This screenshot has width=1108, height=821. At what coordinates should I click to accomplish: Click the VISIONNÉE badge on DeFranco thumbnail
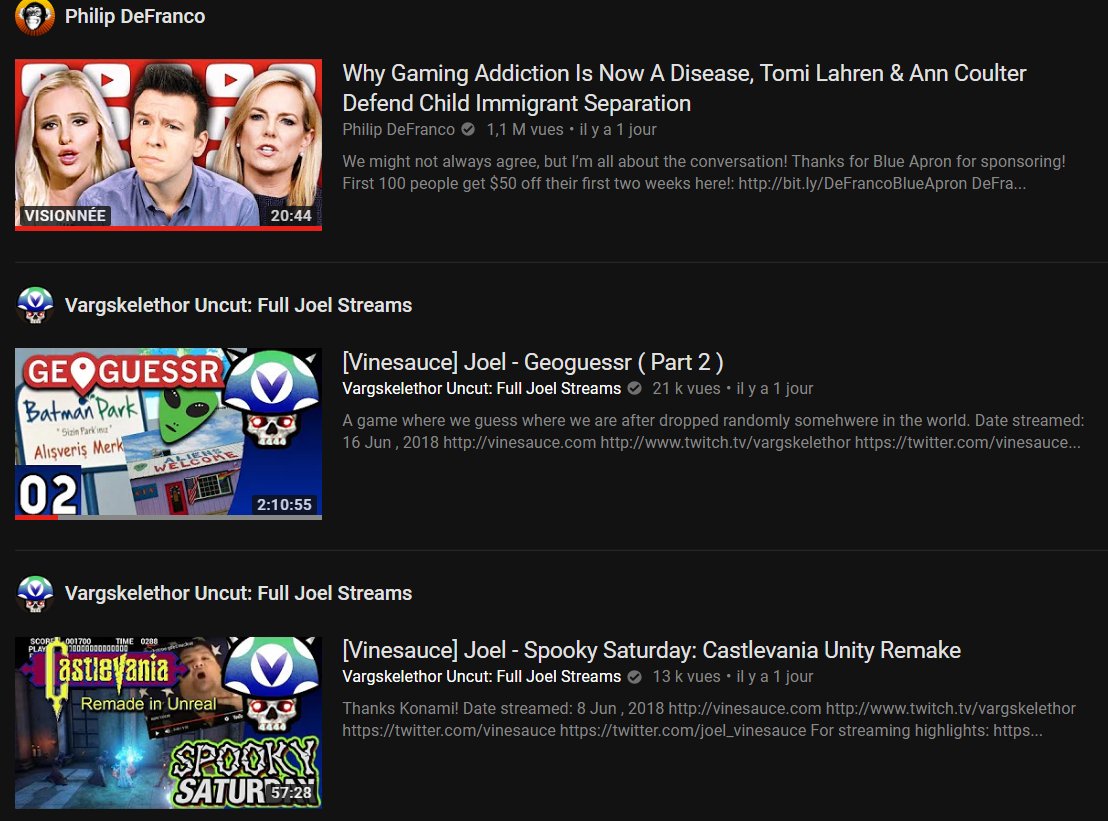65,215
